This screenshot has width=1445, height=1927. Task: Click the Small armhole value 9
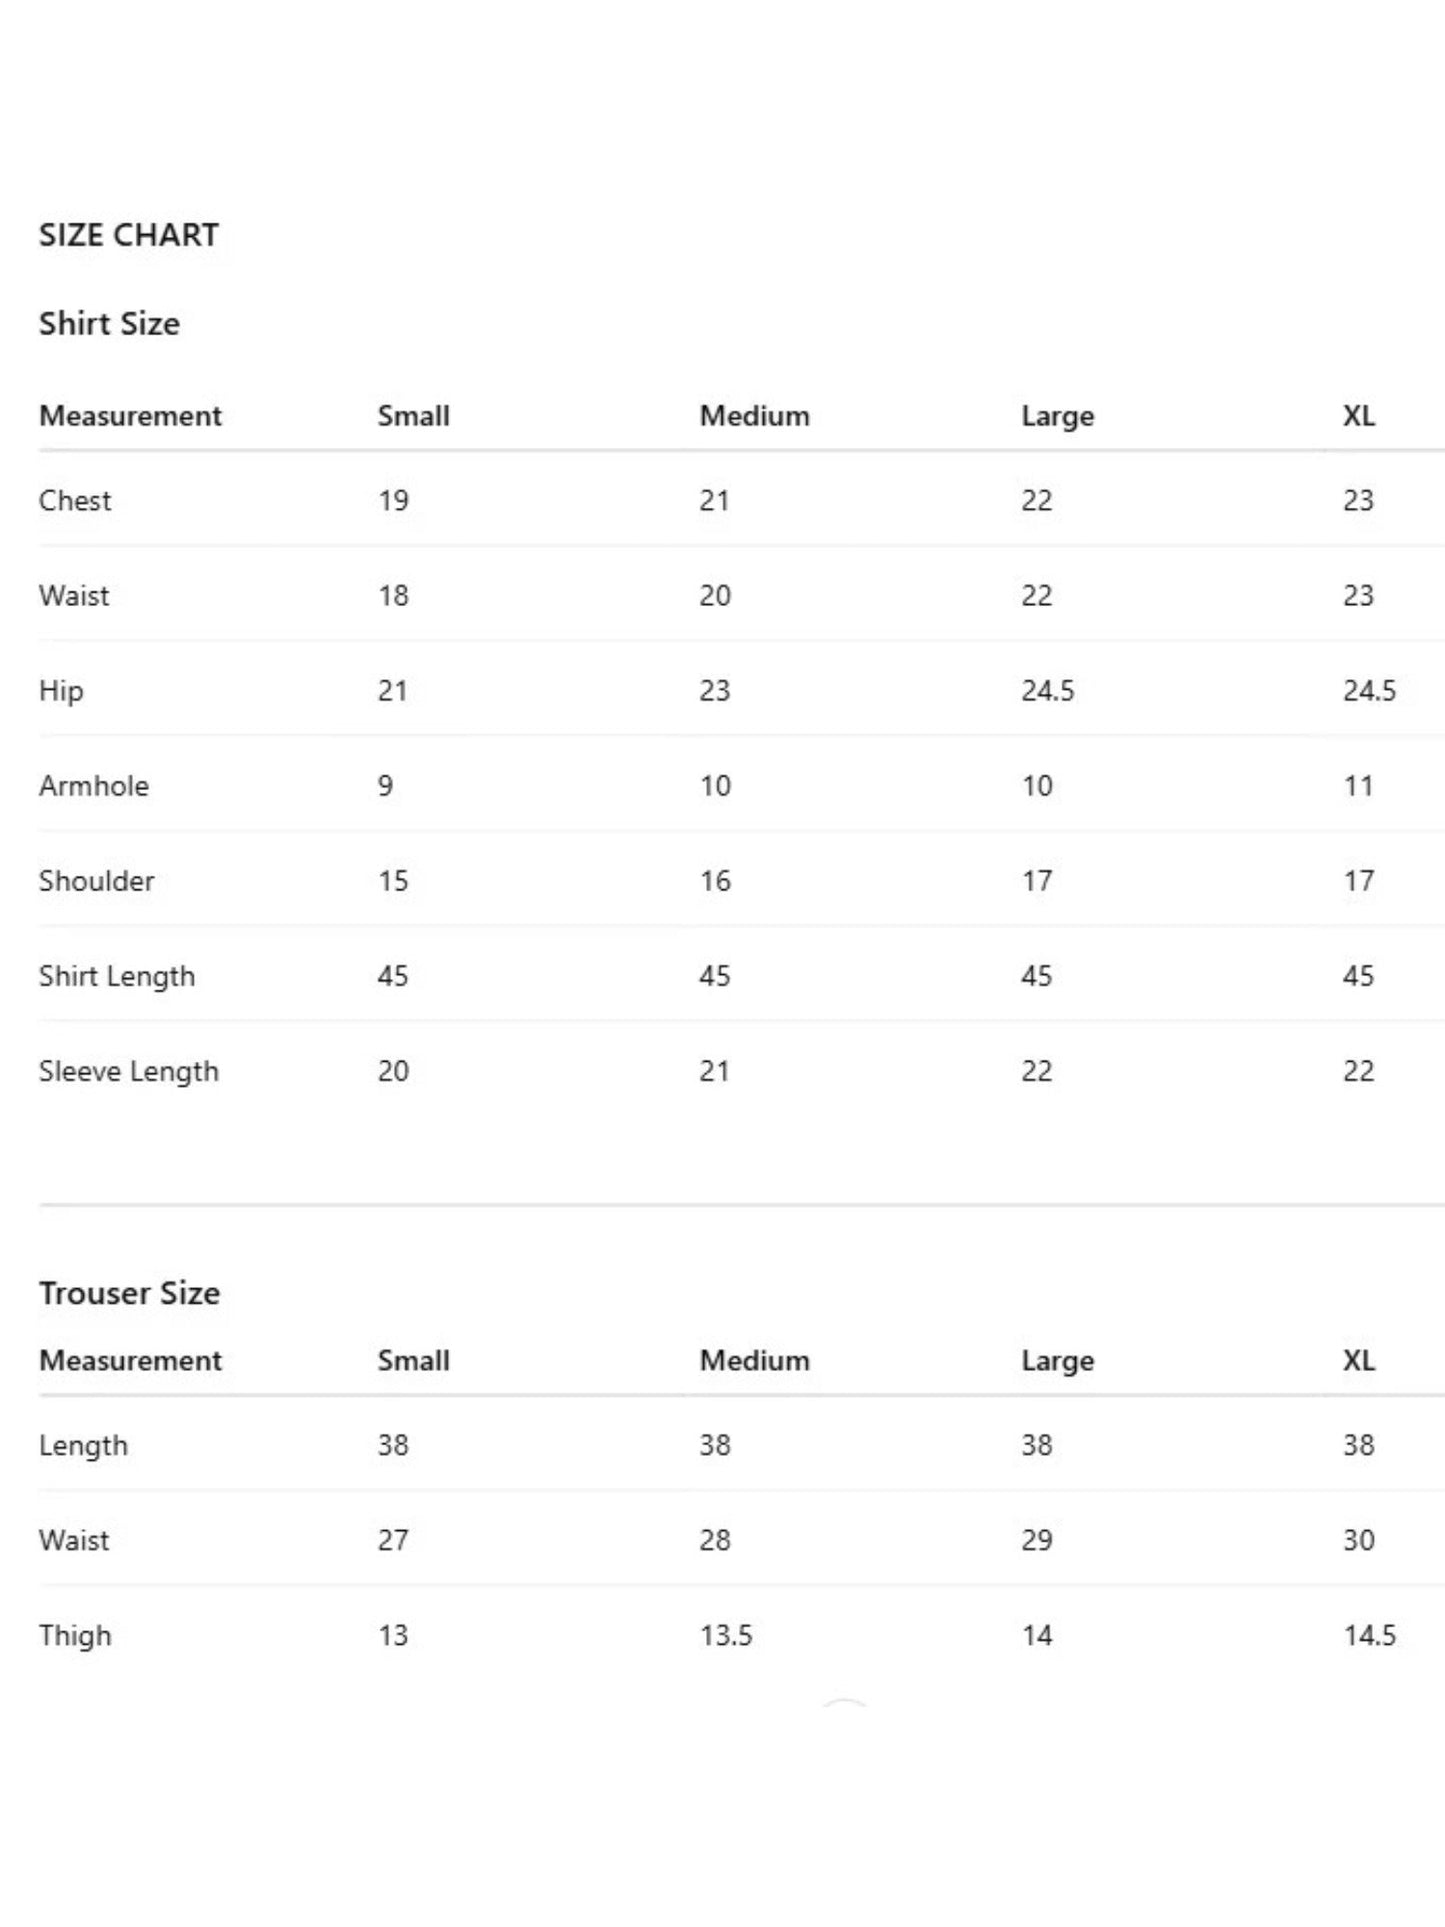[x=385, y=786]
